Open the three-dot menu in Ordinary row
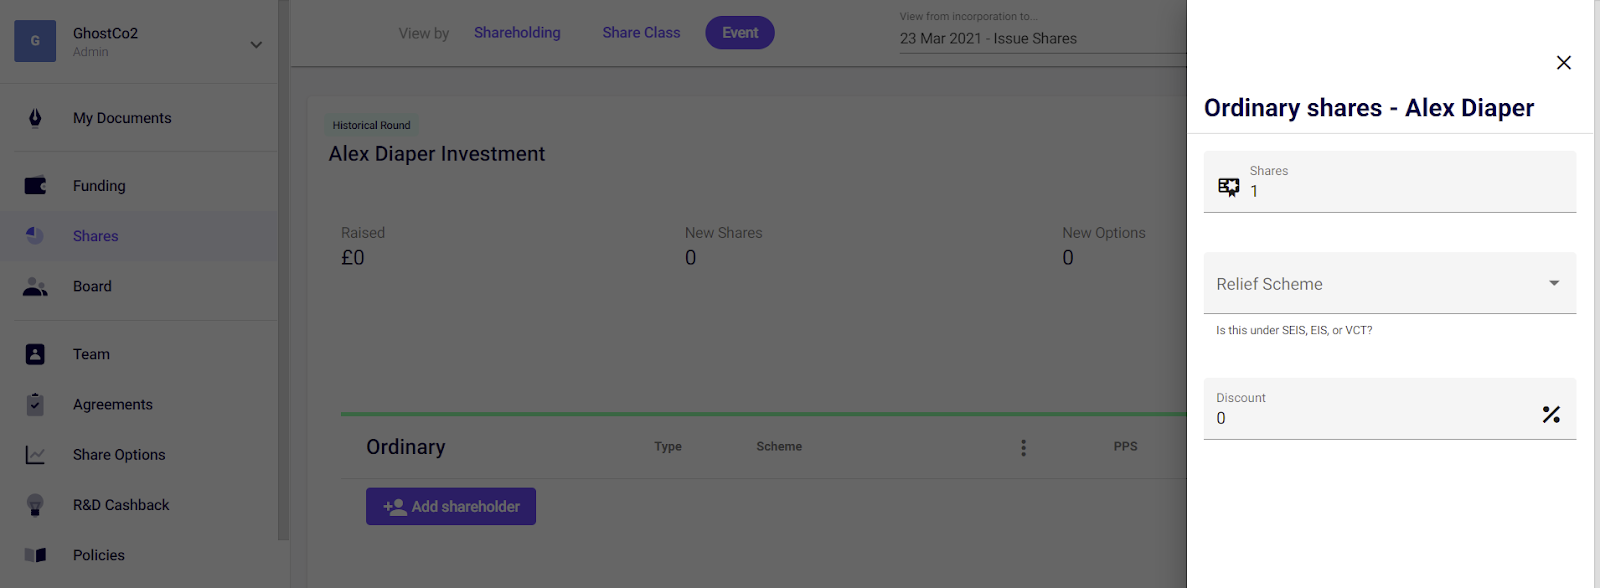This screenshot has width=1600, height=588. [x=1023, y=448]
